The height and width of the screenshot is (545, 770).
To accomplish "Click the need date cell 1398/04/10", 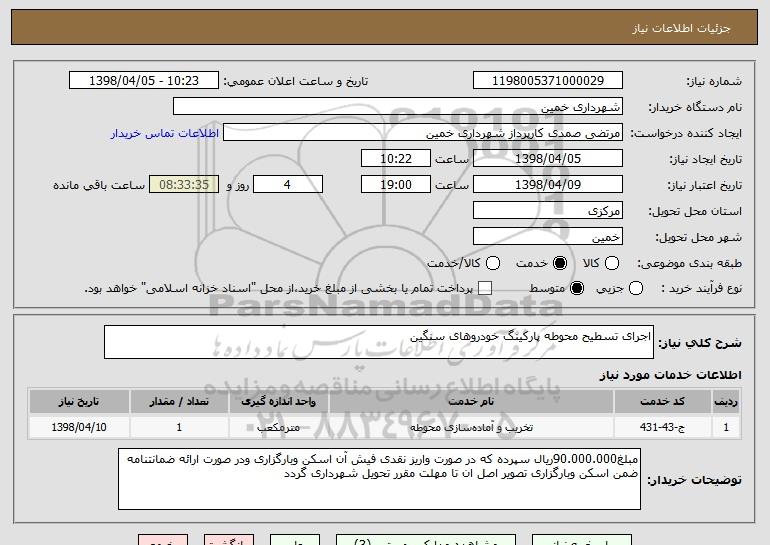I will pyautogui.click(x=79, y=427).
